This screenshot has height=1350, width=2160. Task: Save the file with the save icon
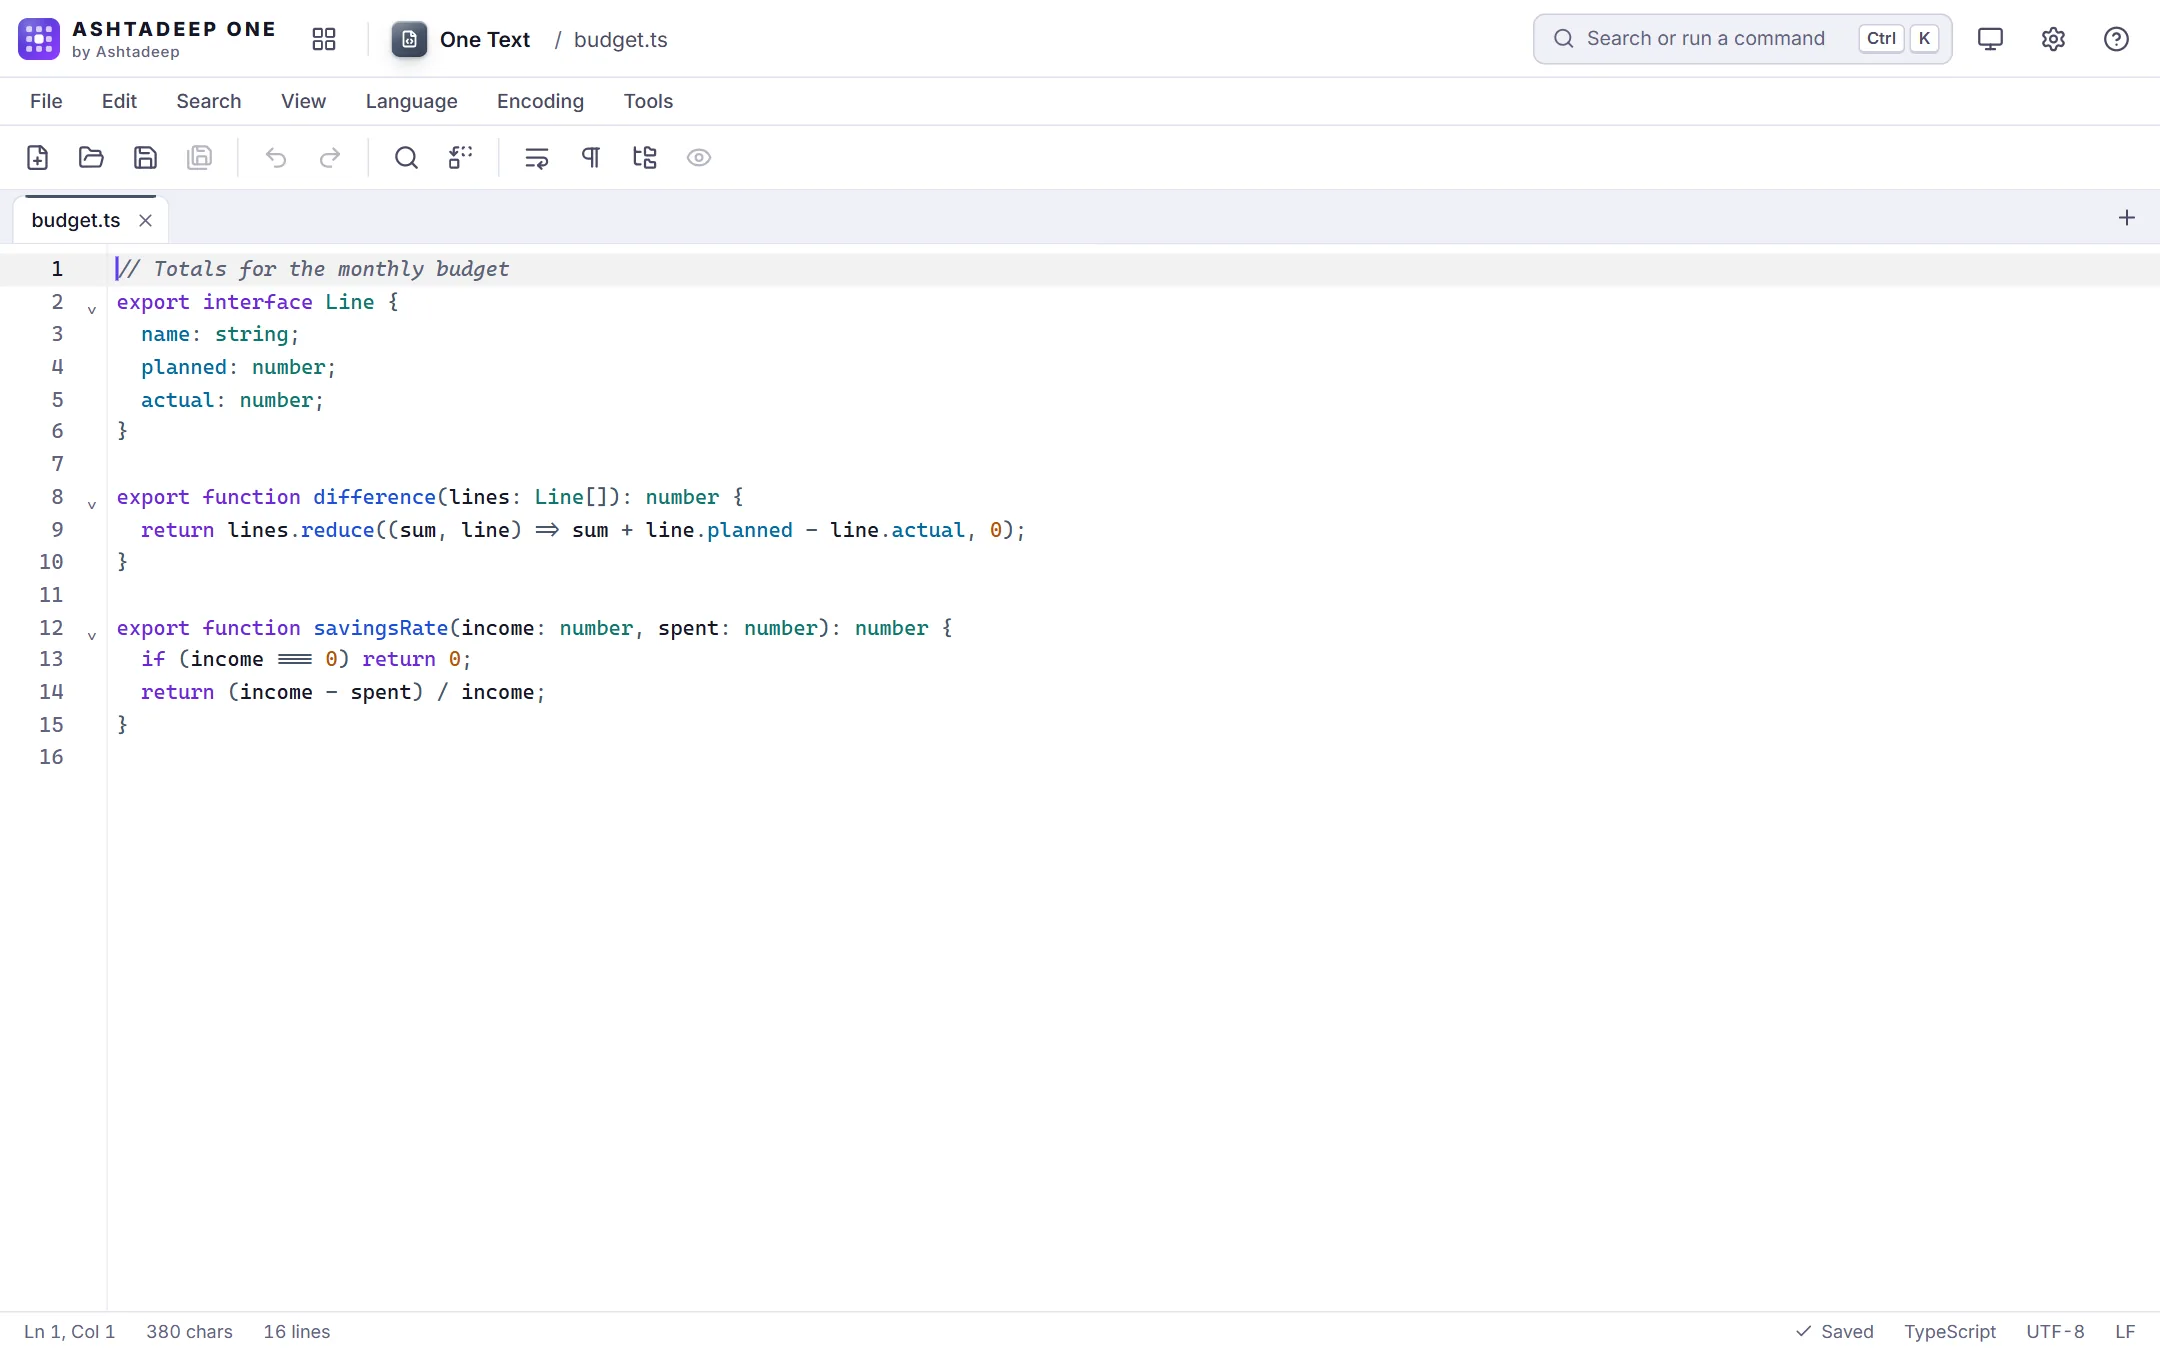point(145,157)
